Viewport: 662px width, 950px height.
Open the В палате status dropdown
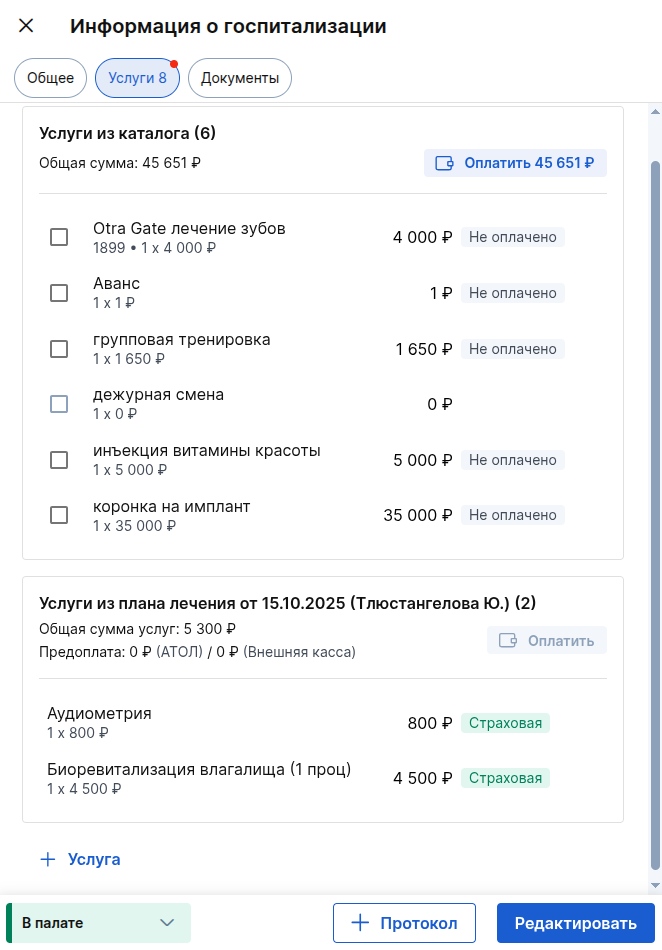pos(95,922)
